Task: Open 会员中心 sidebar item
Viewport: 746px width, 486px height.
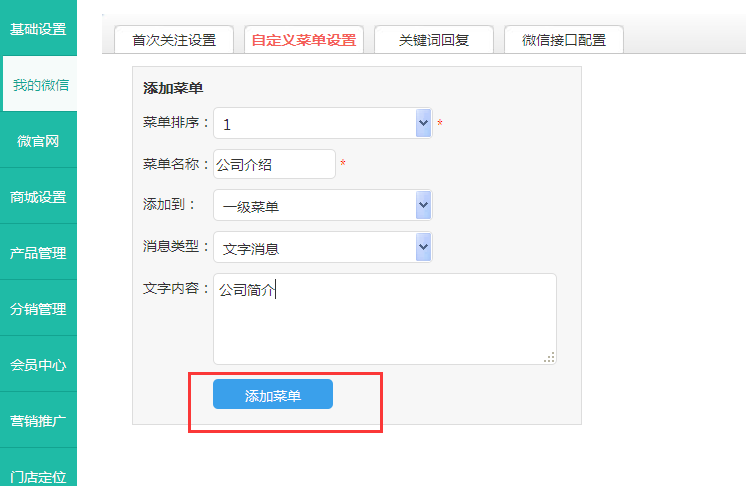Action: click(38, 365)
